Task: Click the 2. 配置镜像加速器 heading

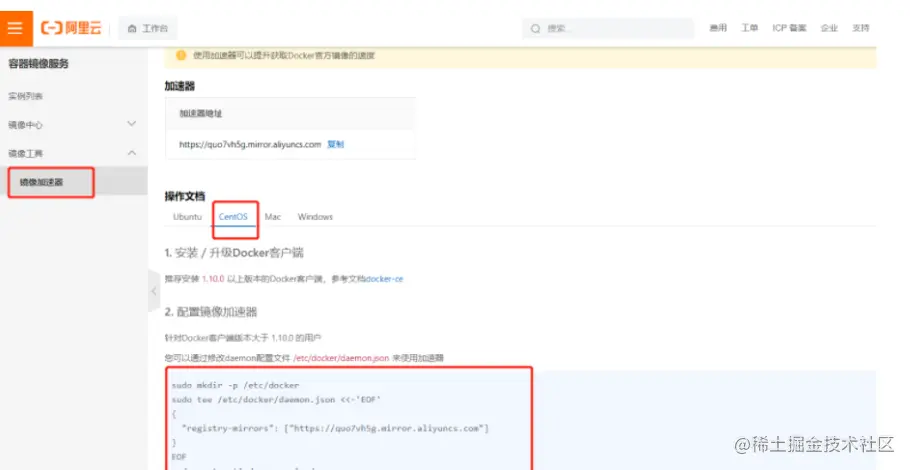Action: pyautogui.click(x=211, y=312)
